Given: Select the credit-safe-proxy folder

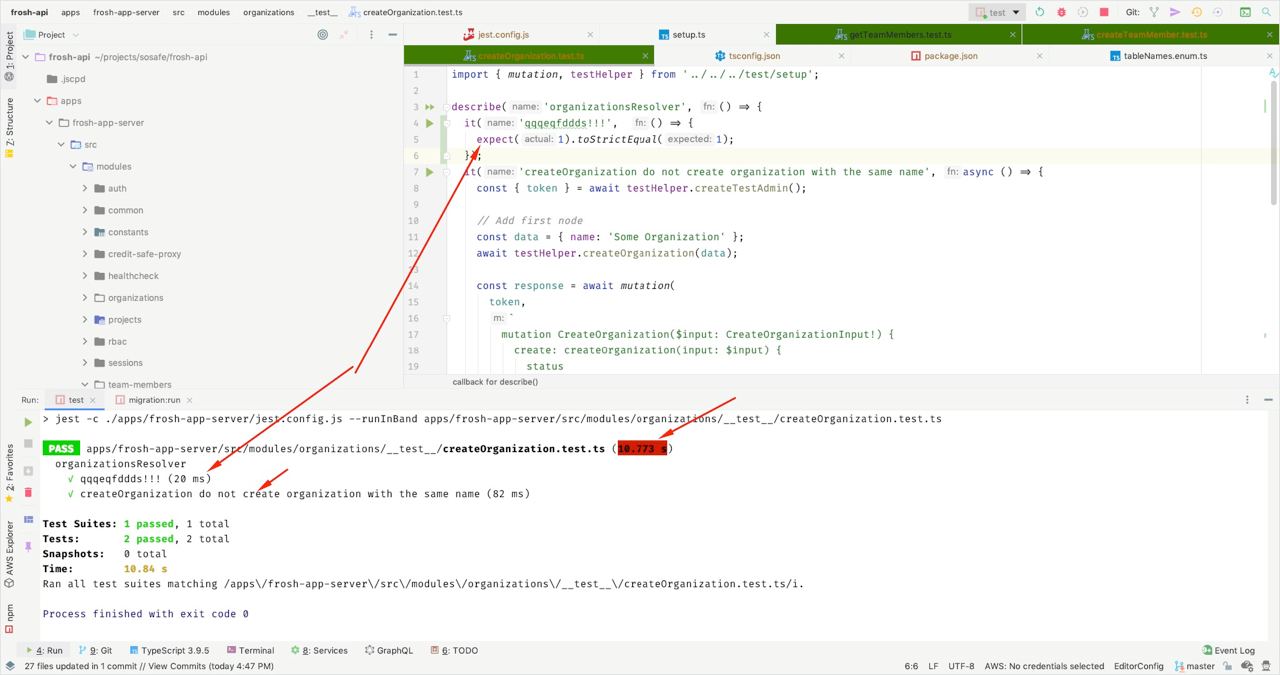Looking at the screenshot, I should (x=144, y=254).
